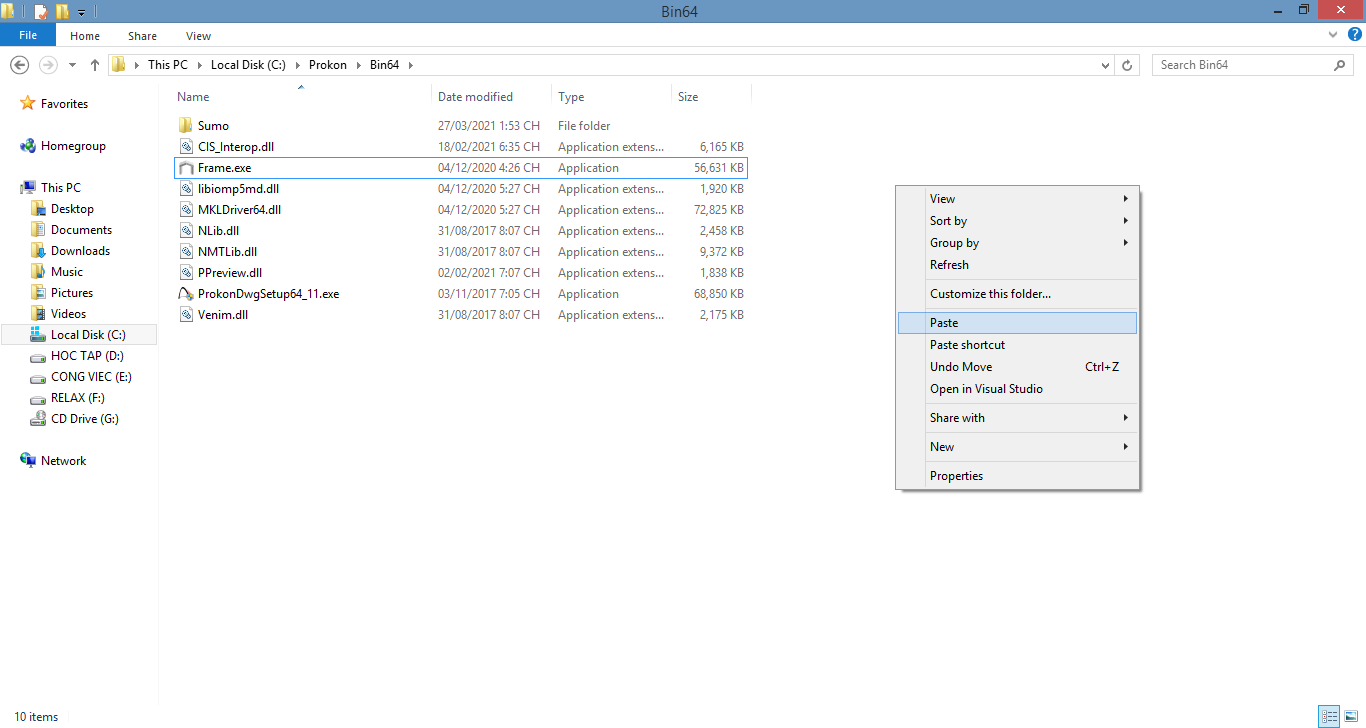Switch to details view button
Viewport: 1366px width, 728px height.
(1329, 716)
